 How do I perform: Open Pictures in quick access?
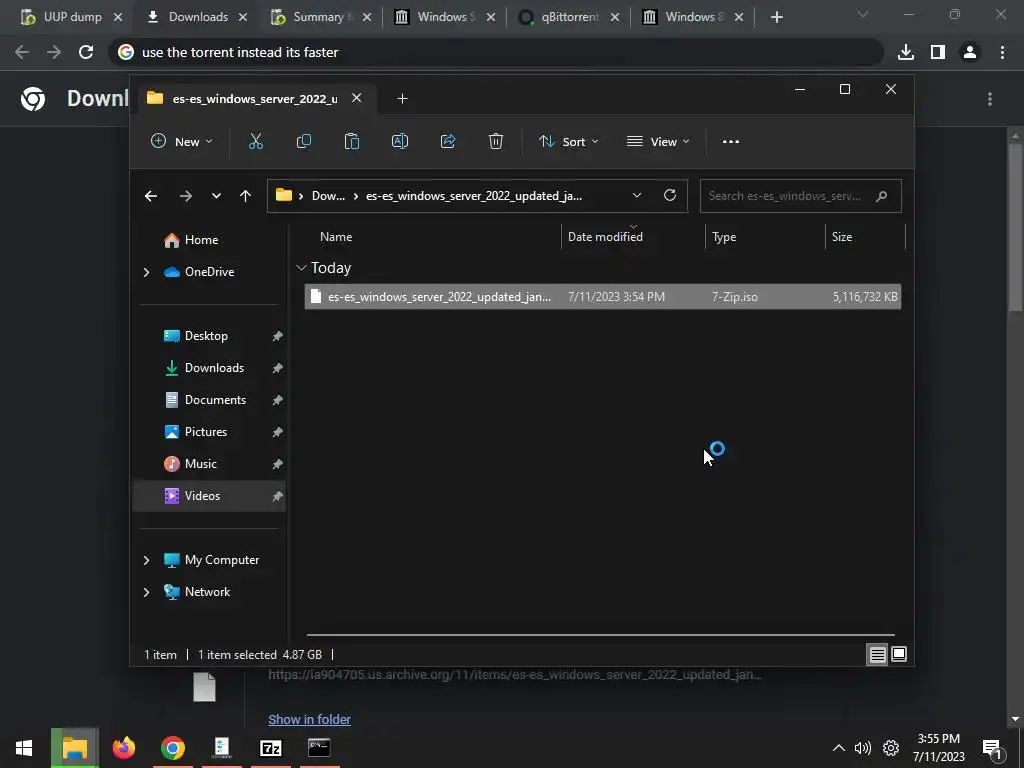(209, 432)
